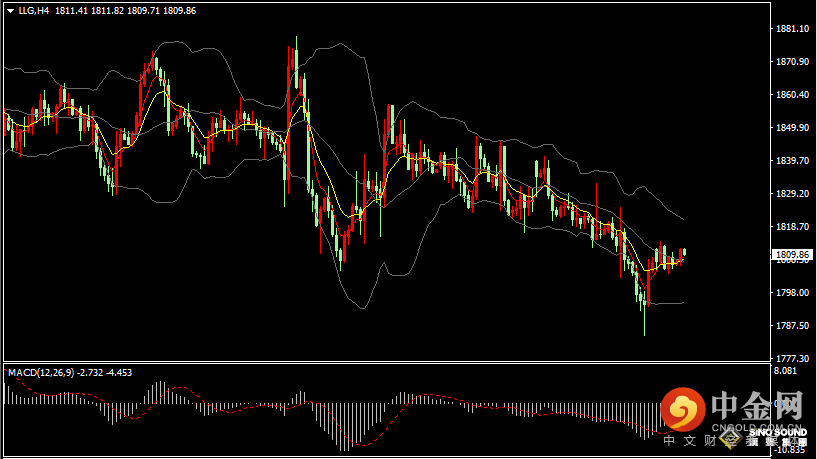817x459 pixels.
Task: Click the 1870.90 price axis label
Action: click(793, 61)
